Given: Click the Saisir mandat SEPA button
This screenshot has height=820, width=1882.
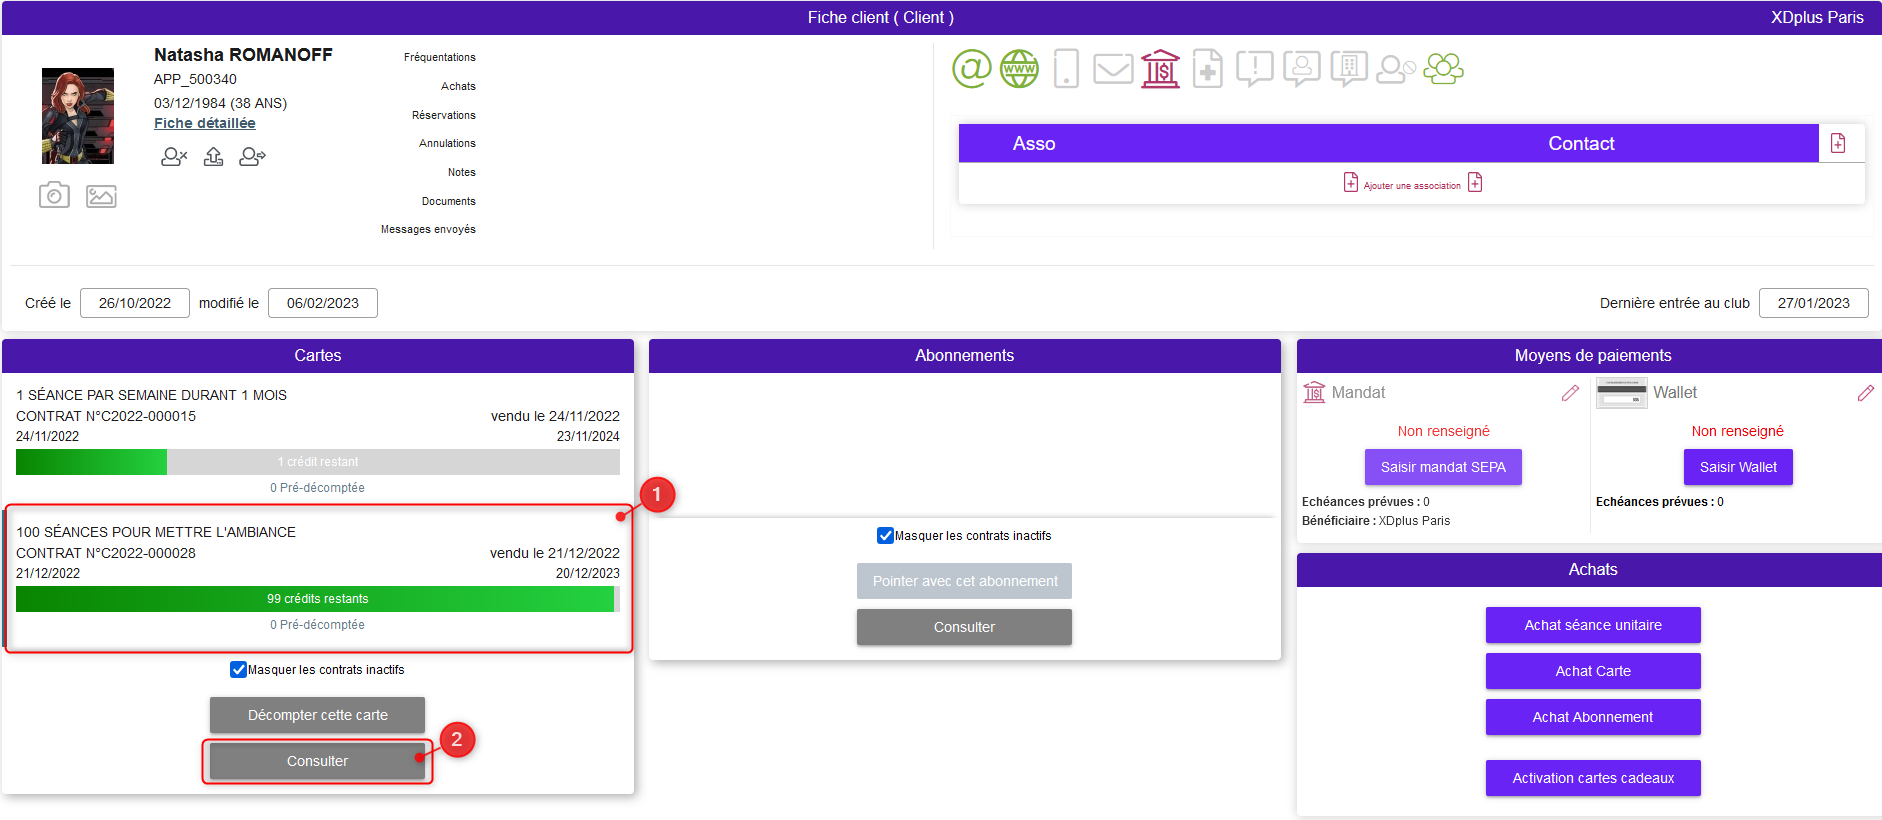Looking at the screenshot, I should 1442,467.
